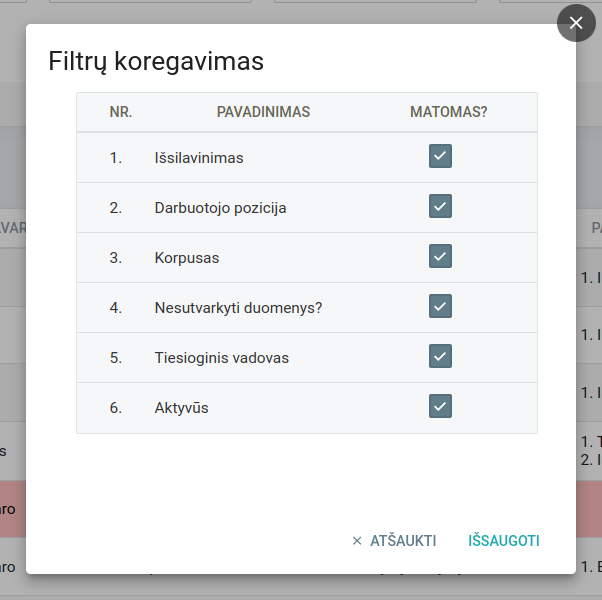Uncheck the Išsilavinimas visibility checkbox
This screenshot has width=602, height=600.
click(x=440, y=156)
